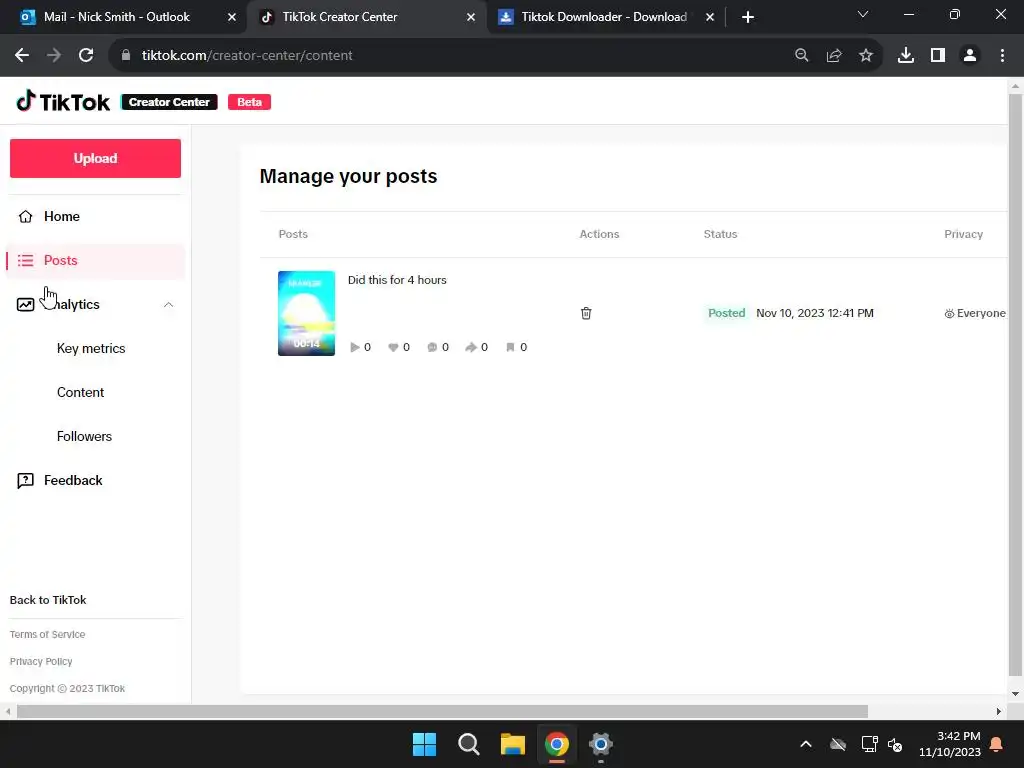Screen dimensions: 1024x768
Task: Close the Outlook Mail tab
Action: (232, 17)
